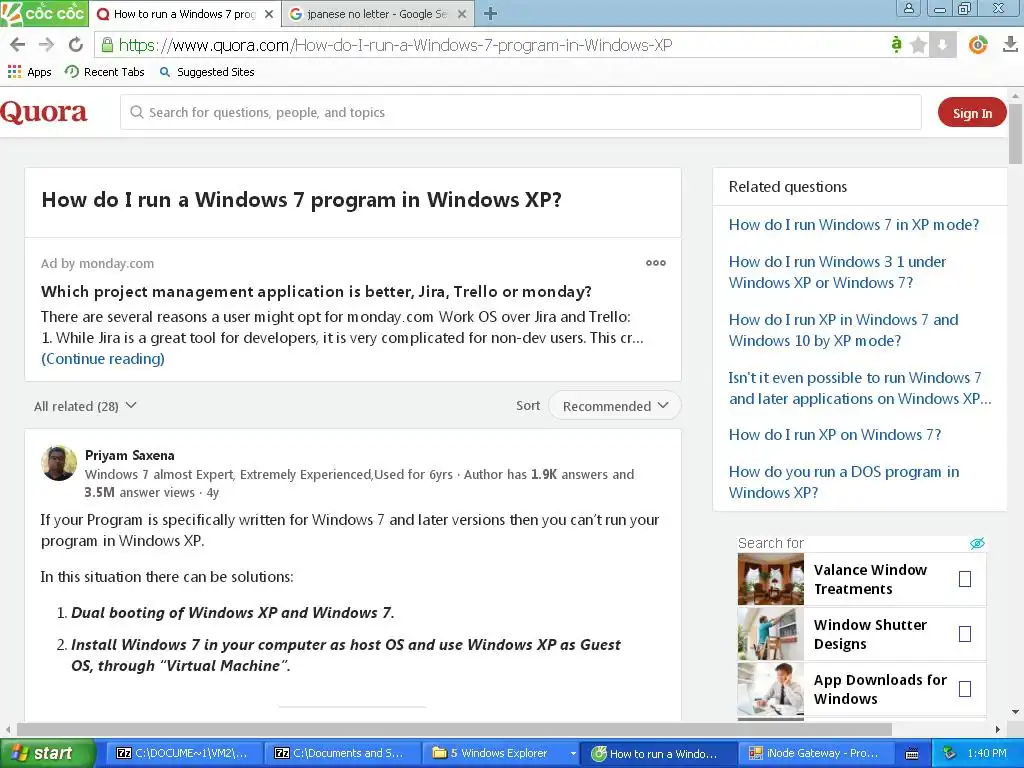
Task: Click the Priyam Saxena author name
Action: pos(129,455)
